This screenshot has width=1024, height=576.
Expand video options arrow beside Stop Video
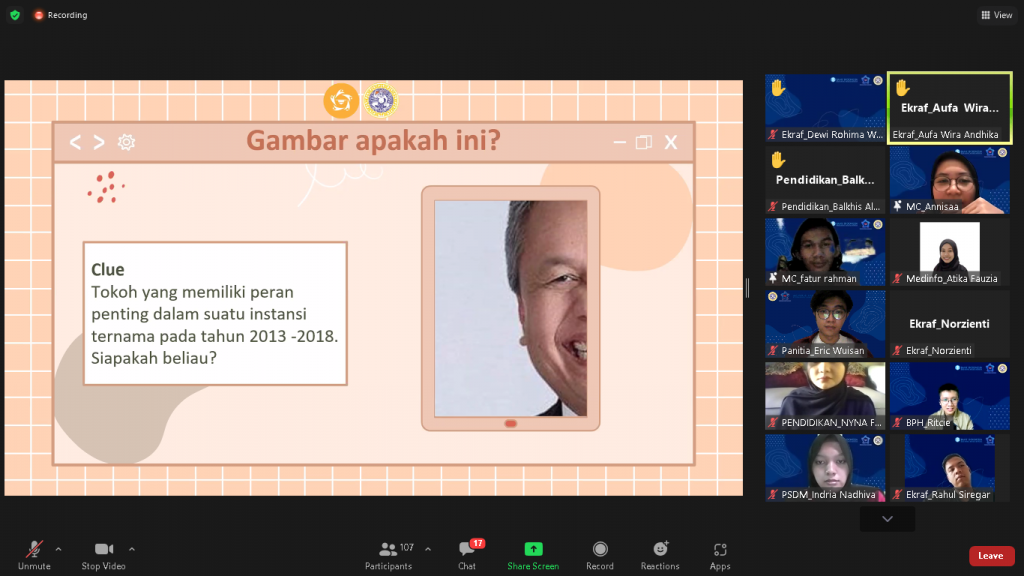tap(132, 549)
